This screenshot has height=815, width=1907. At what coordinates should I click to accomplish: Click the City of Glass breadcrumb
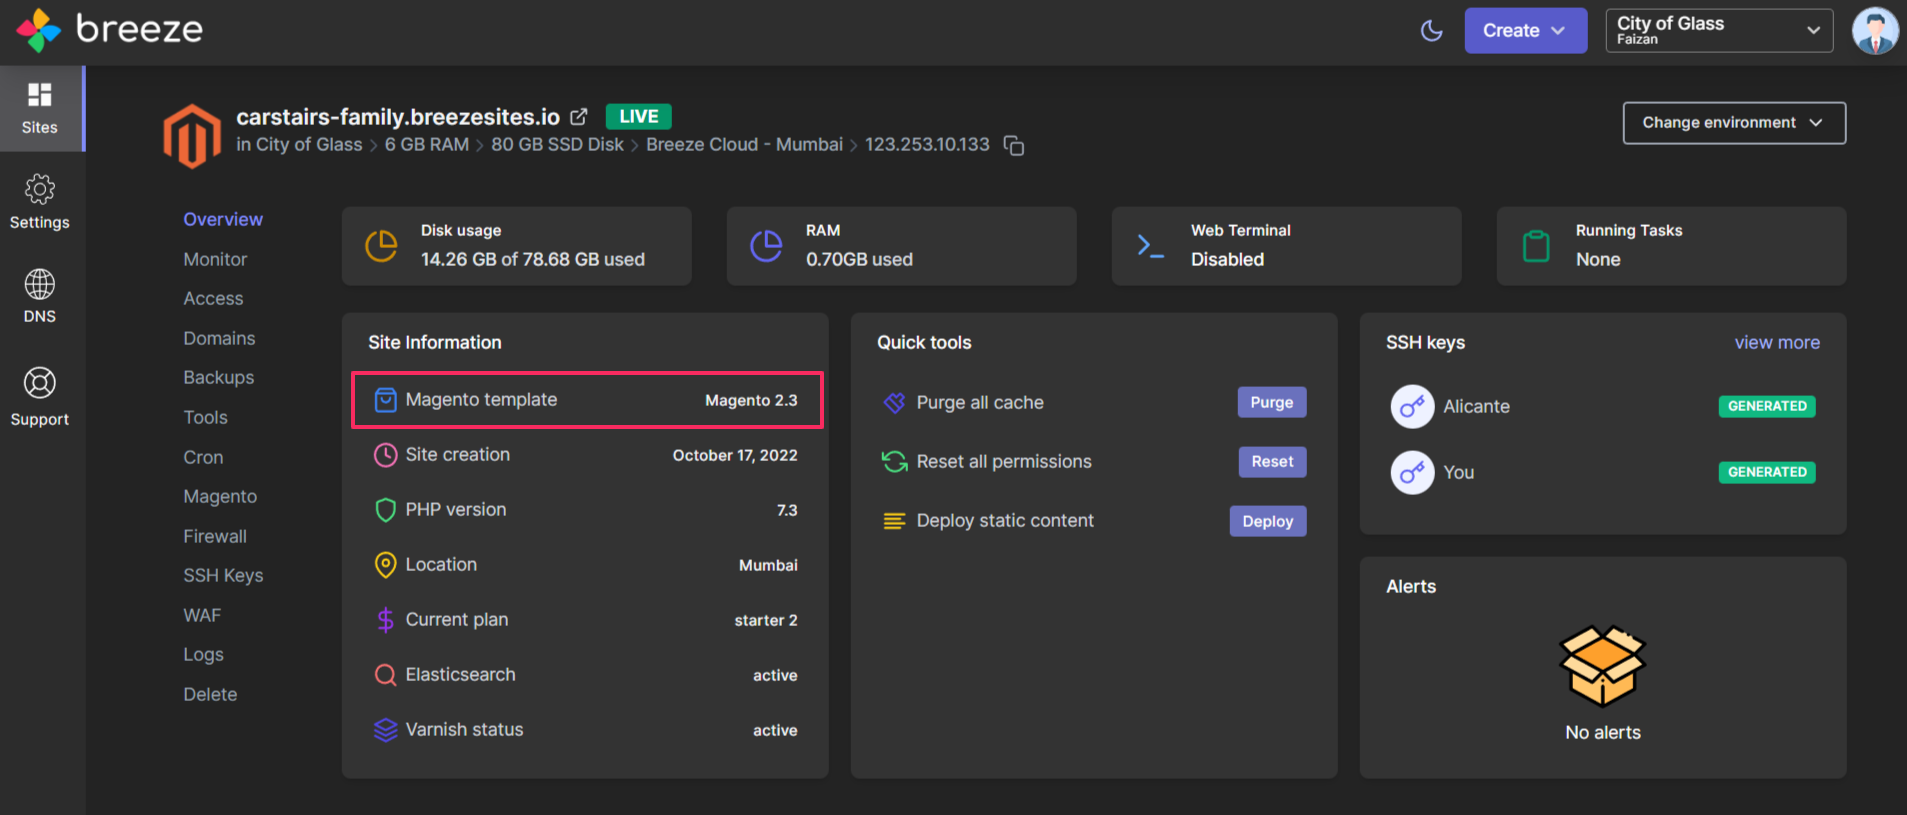309,145
